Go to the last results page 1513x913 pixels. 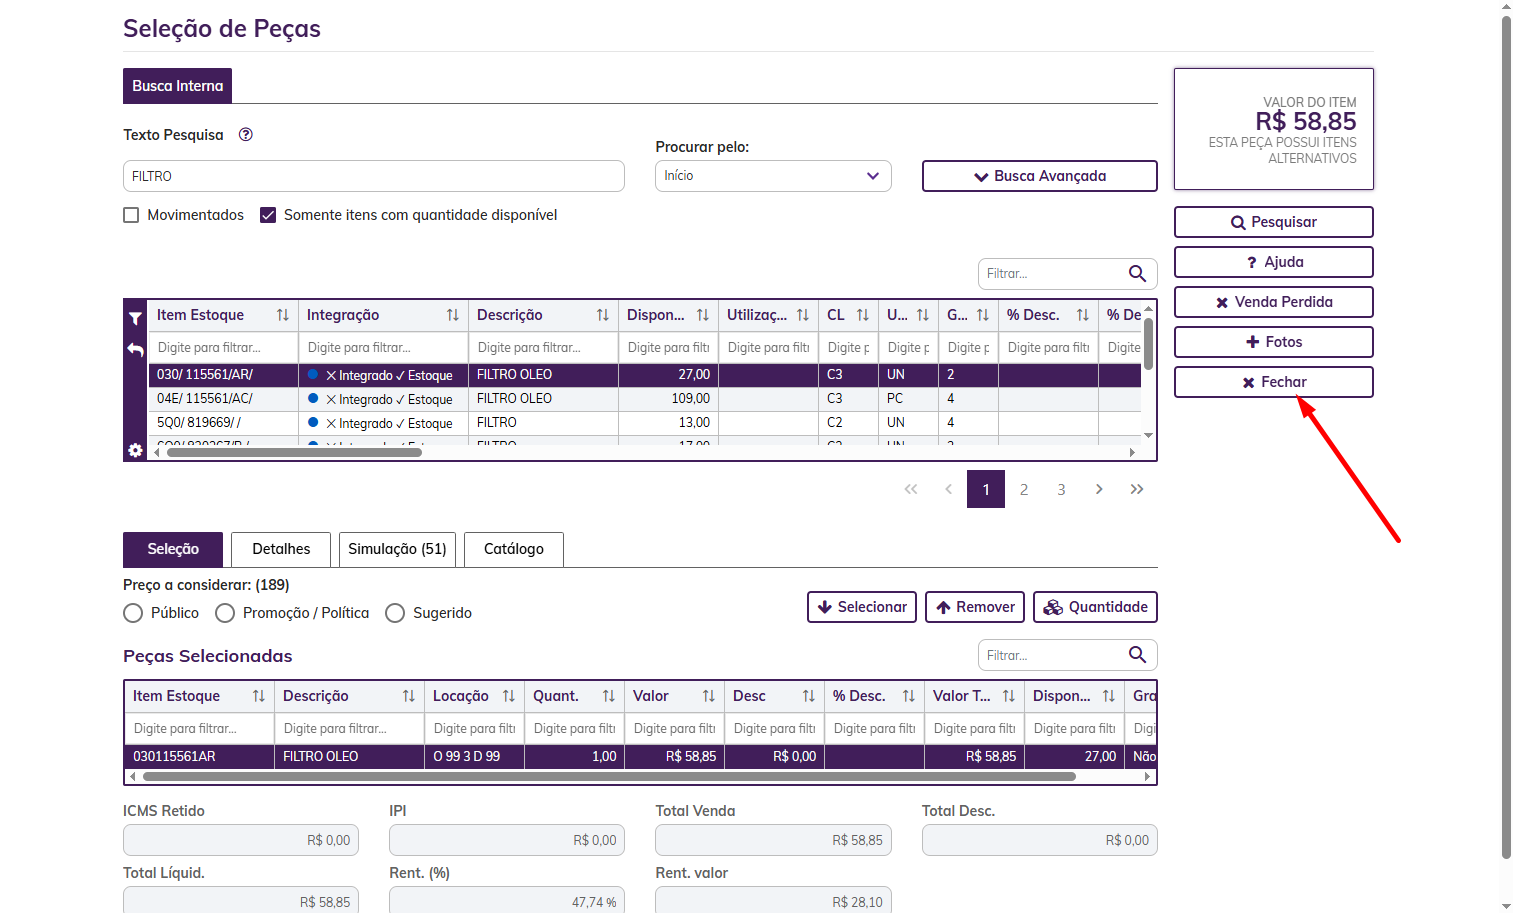click(x=1137, y=489)
